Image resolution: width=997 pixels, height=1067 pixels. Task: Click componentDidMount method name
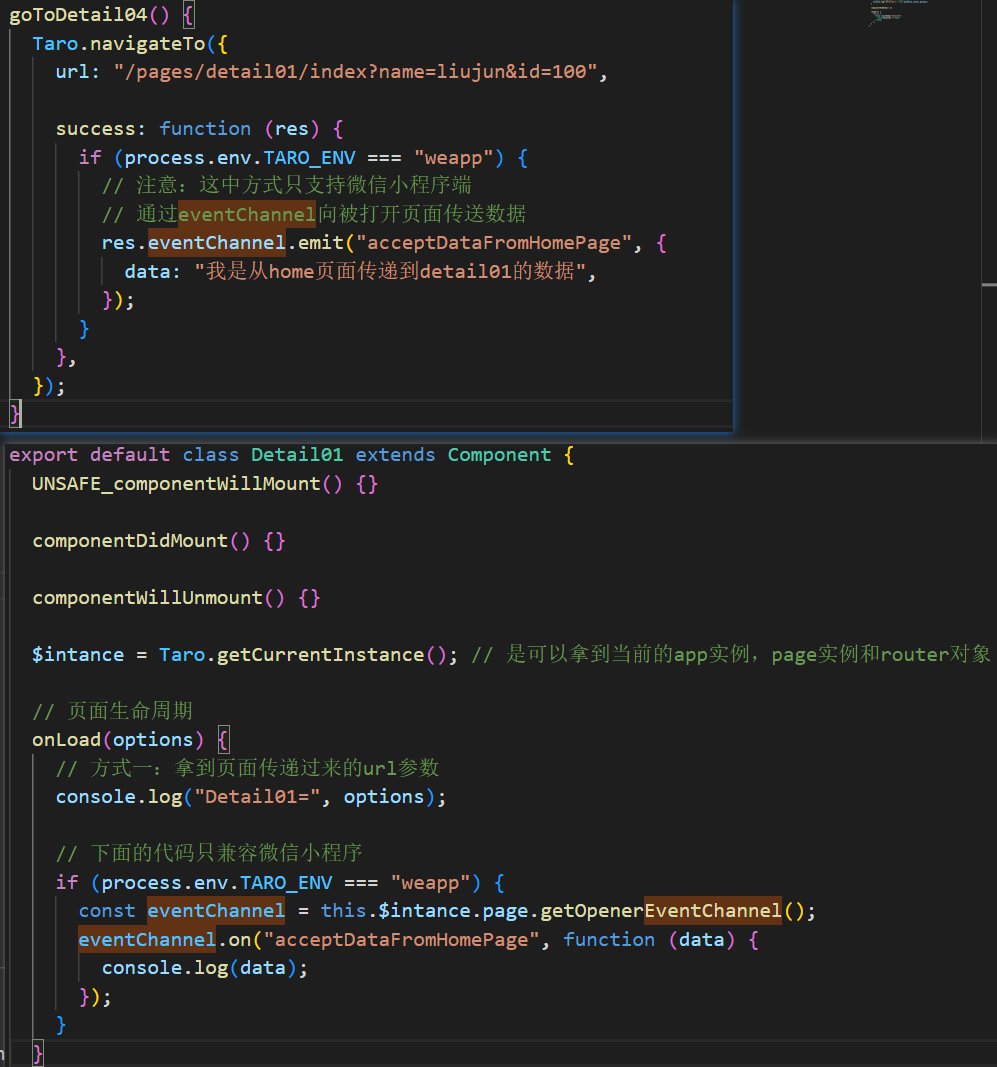click(130, 541)
